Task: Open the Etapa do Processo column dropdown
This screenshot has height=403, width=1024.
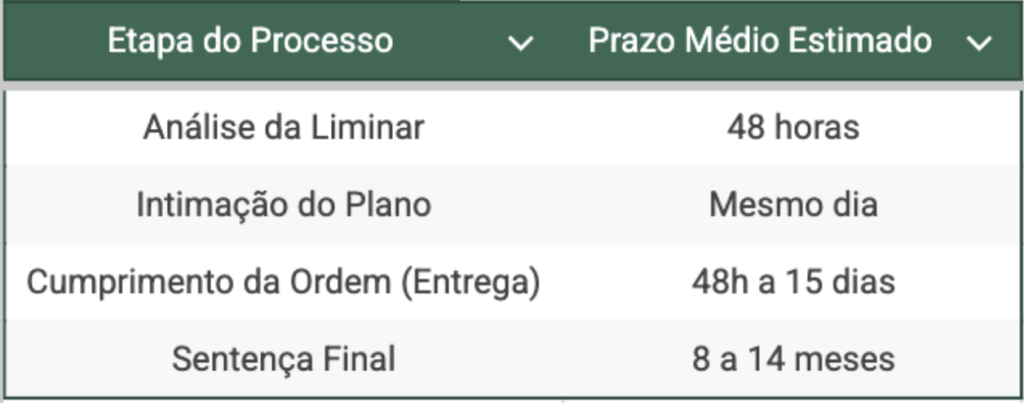Action: [x=520, y=44]
